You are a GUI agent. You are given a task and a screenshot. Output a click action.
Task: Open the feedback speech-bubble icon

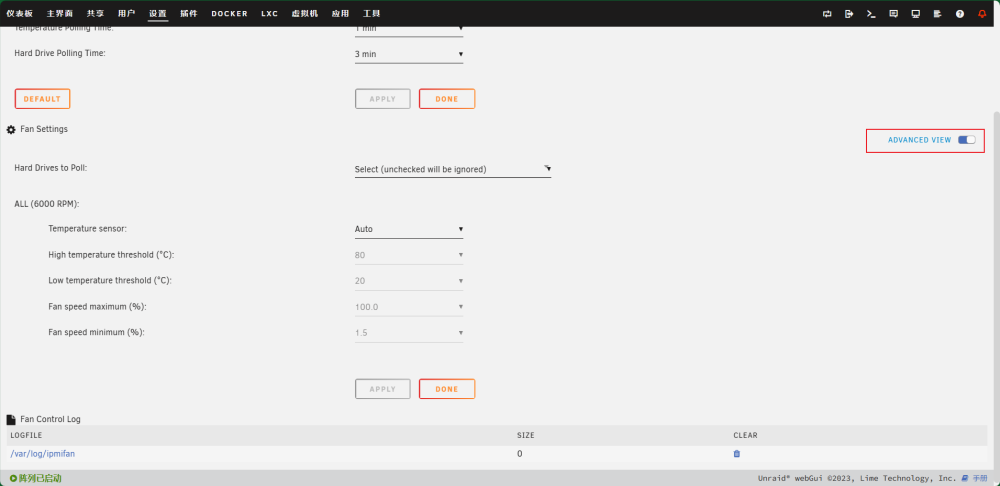coord(893,13)
